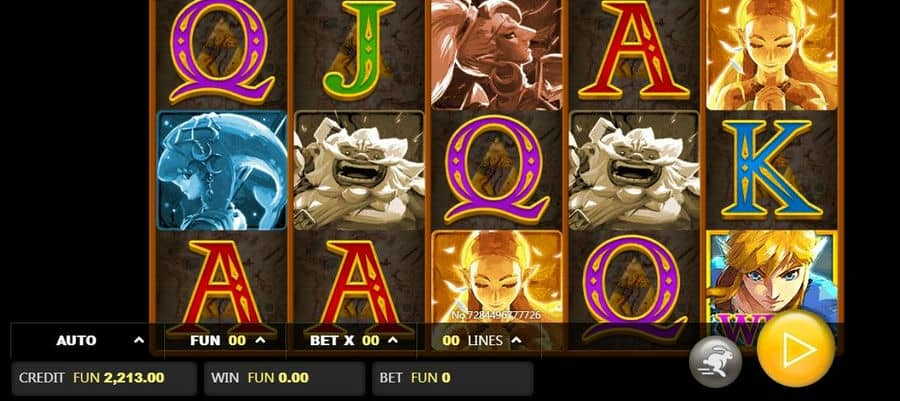Click the yellow spin play button
The image size is (900, 401).
(x=796, y=349)
